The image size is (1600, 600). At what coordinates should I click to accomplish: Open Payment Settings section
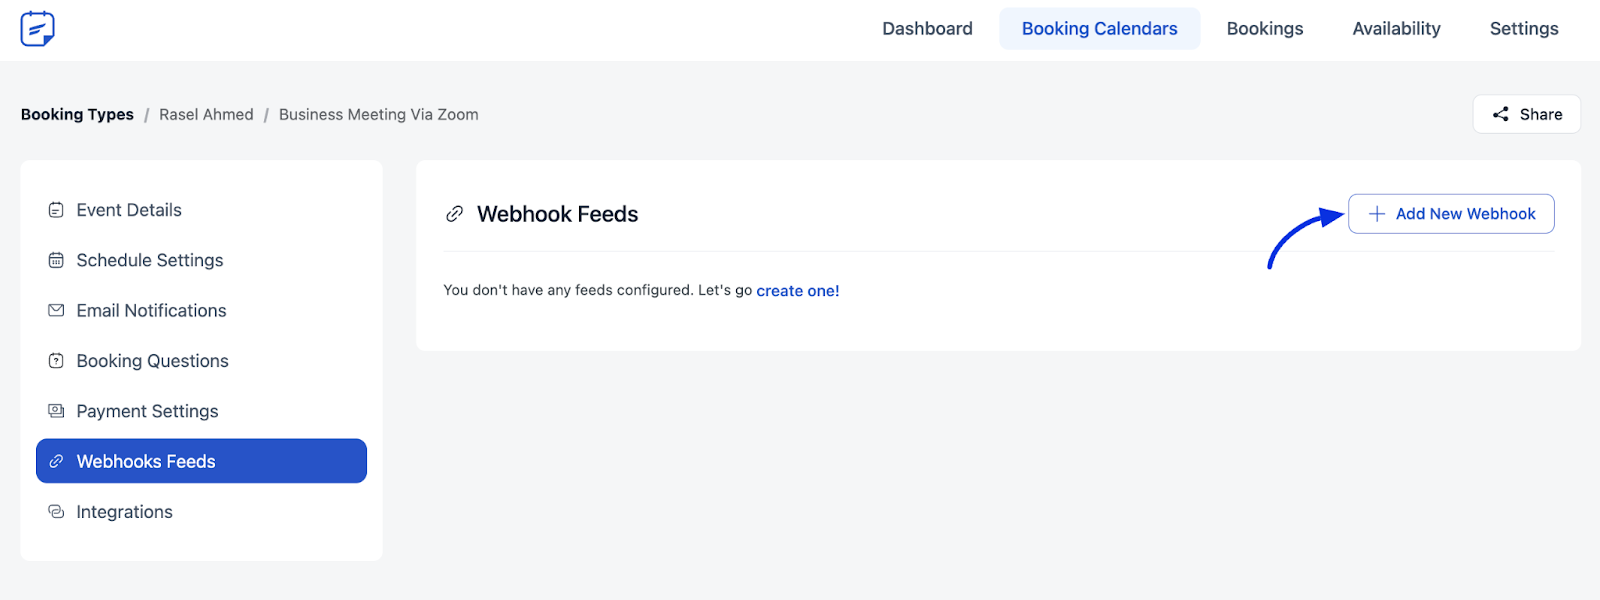click(201, 411)
